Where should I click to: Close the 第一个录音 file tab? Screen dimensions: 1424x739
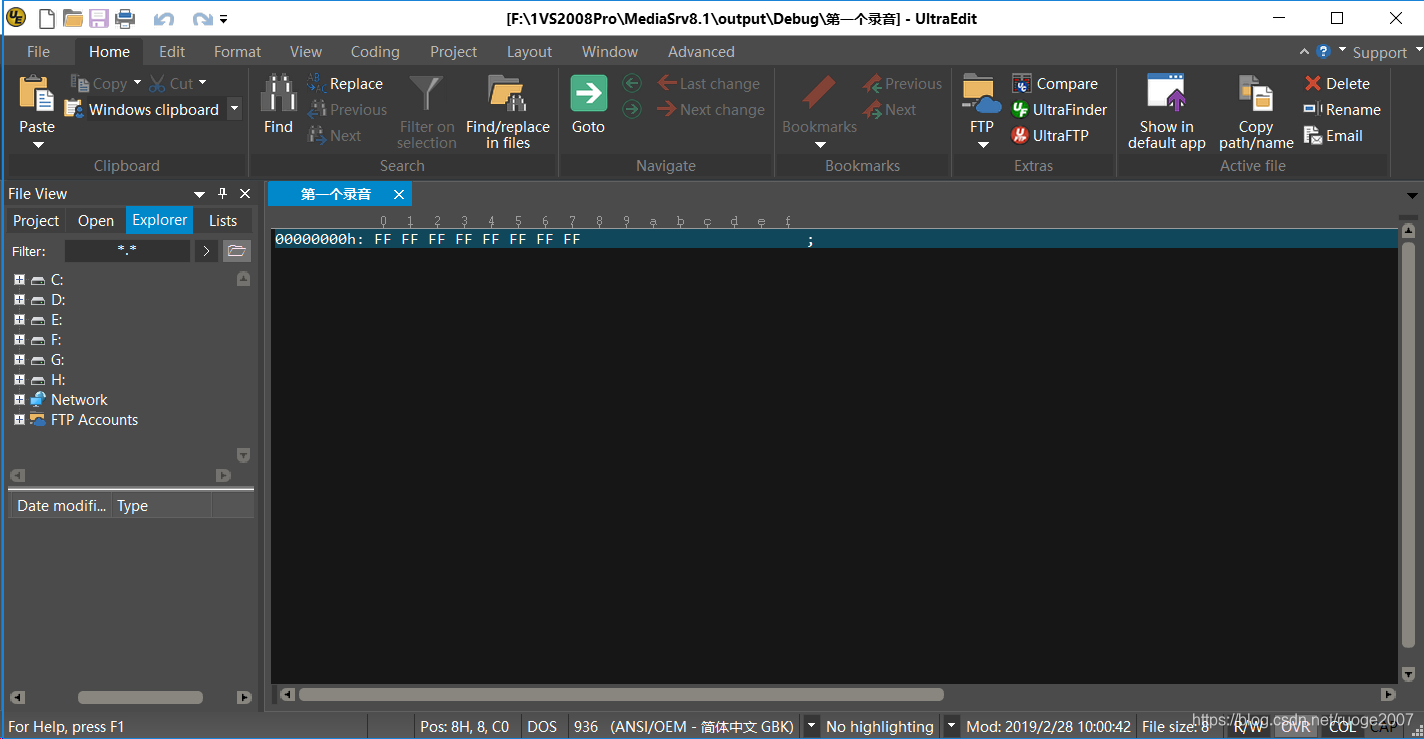[x=399, y=194]
